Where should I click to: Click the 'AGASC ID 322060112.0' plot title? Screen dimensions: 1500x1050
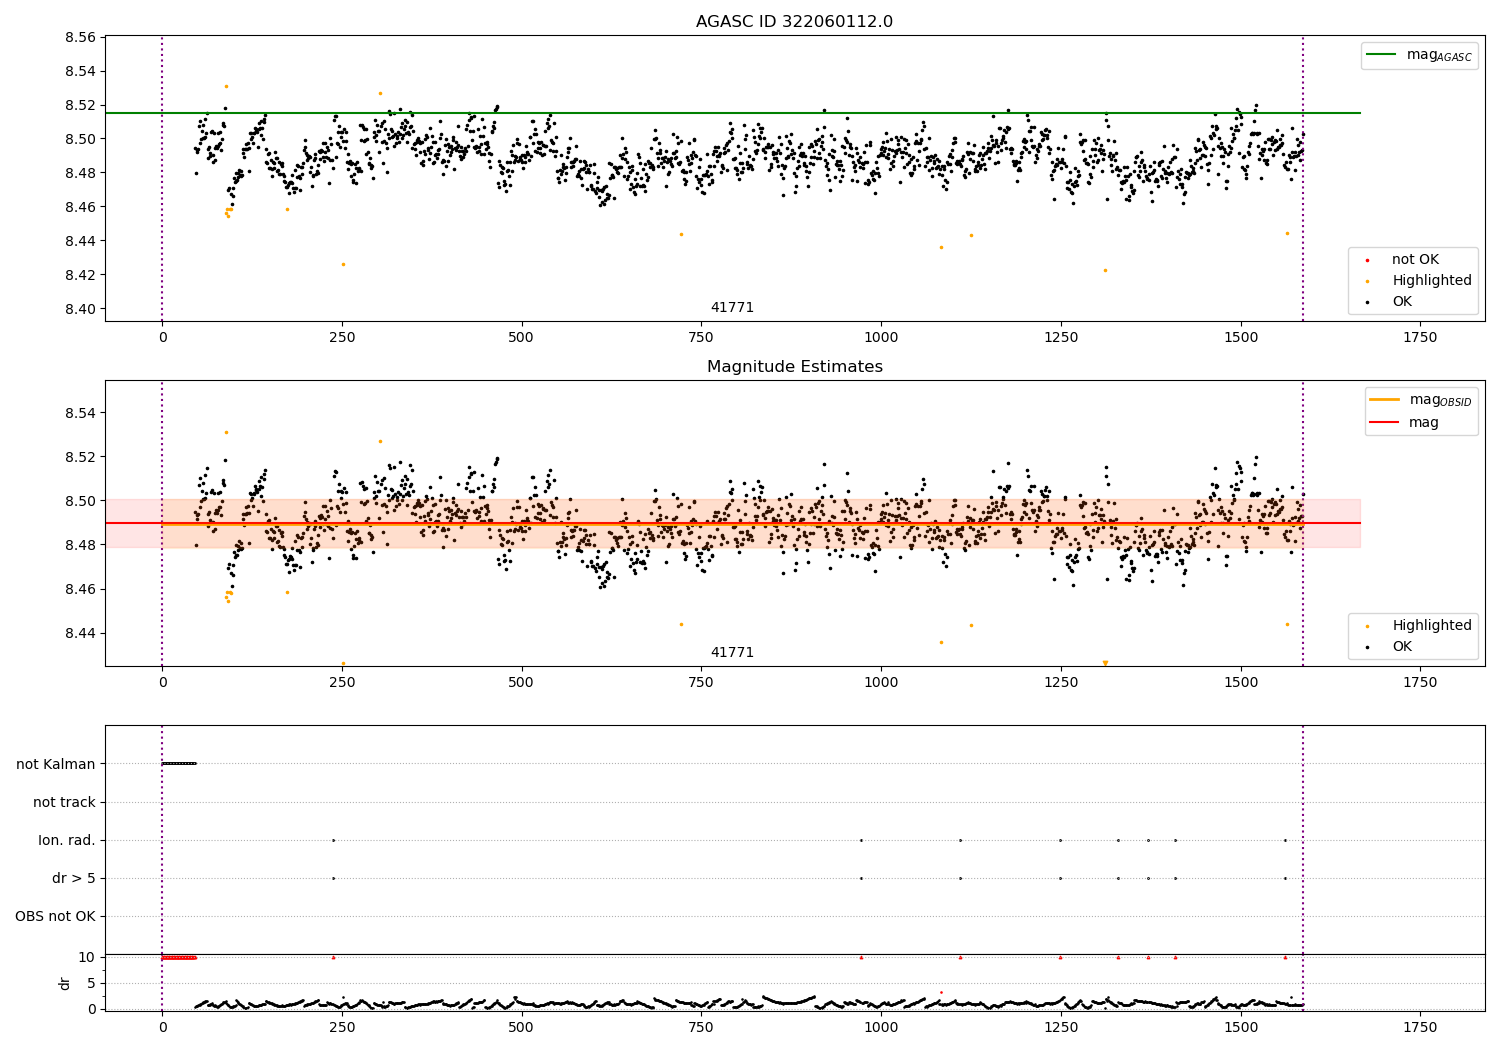click(794, 22)
